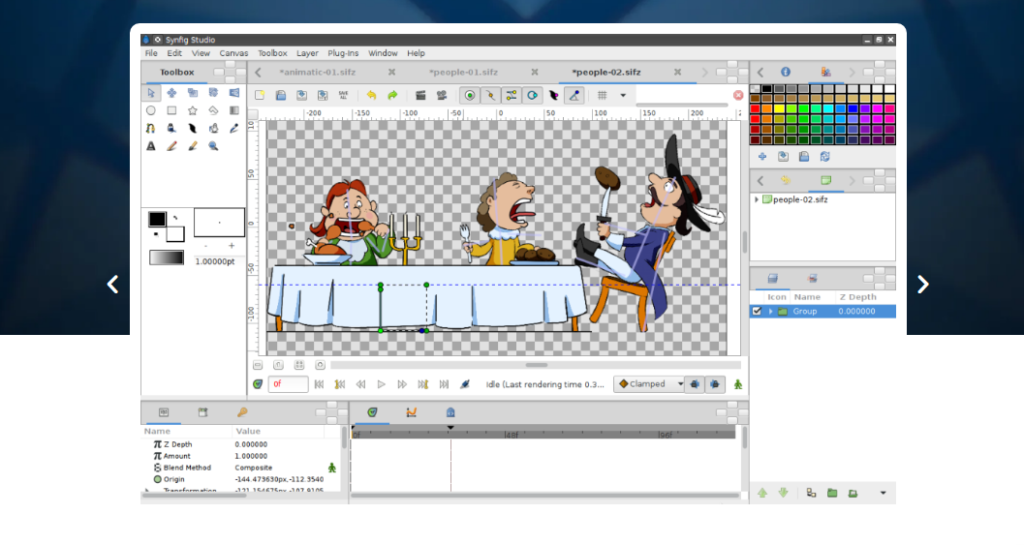Toggle position handles display
The height and width of the screenshot is (545, 1024).
pyautogui.click(x=470, y=95)
